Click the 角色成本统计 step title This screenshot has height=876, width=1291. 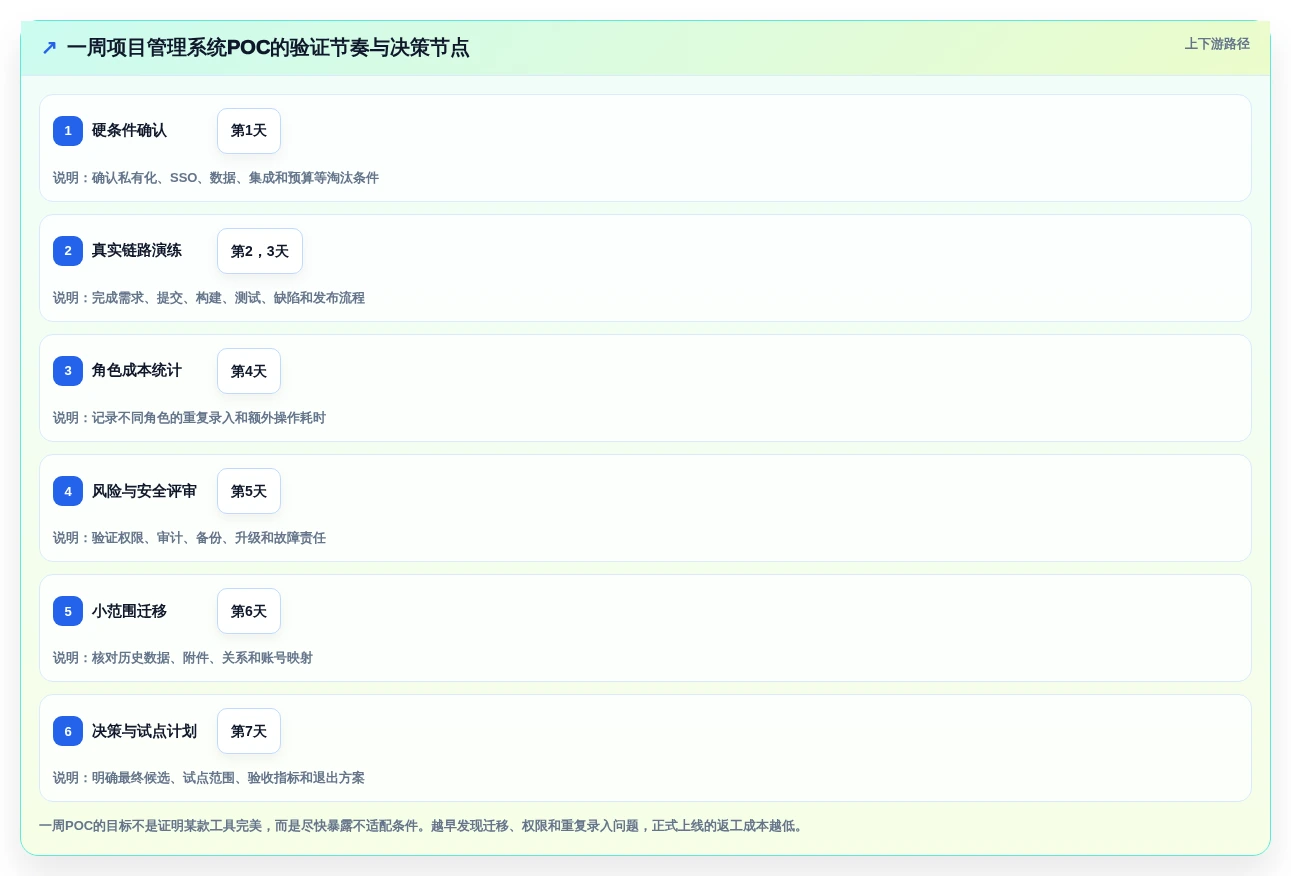[x=137, y=371]
